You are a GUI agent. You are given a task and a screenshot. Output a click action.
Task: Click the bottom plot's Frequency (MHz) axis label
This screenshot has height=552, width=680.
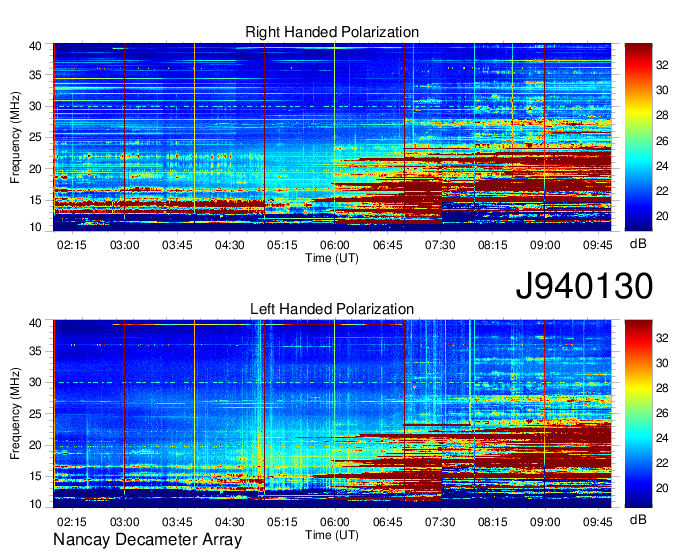(x=15, y=414)
